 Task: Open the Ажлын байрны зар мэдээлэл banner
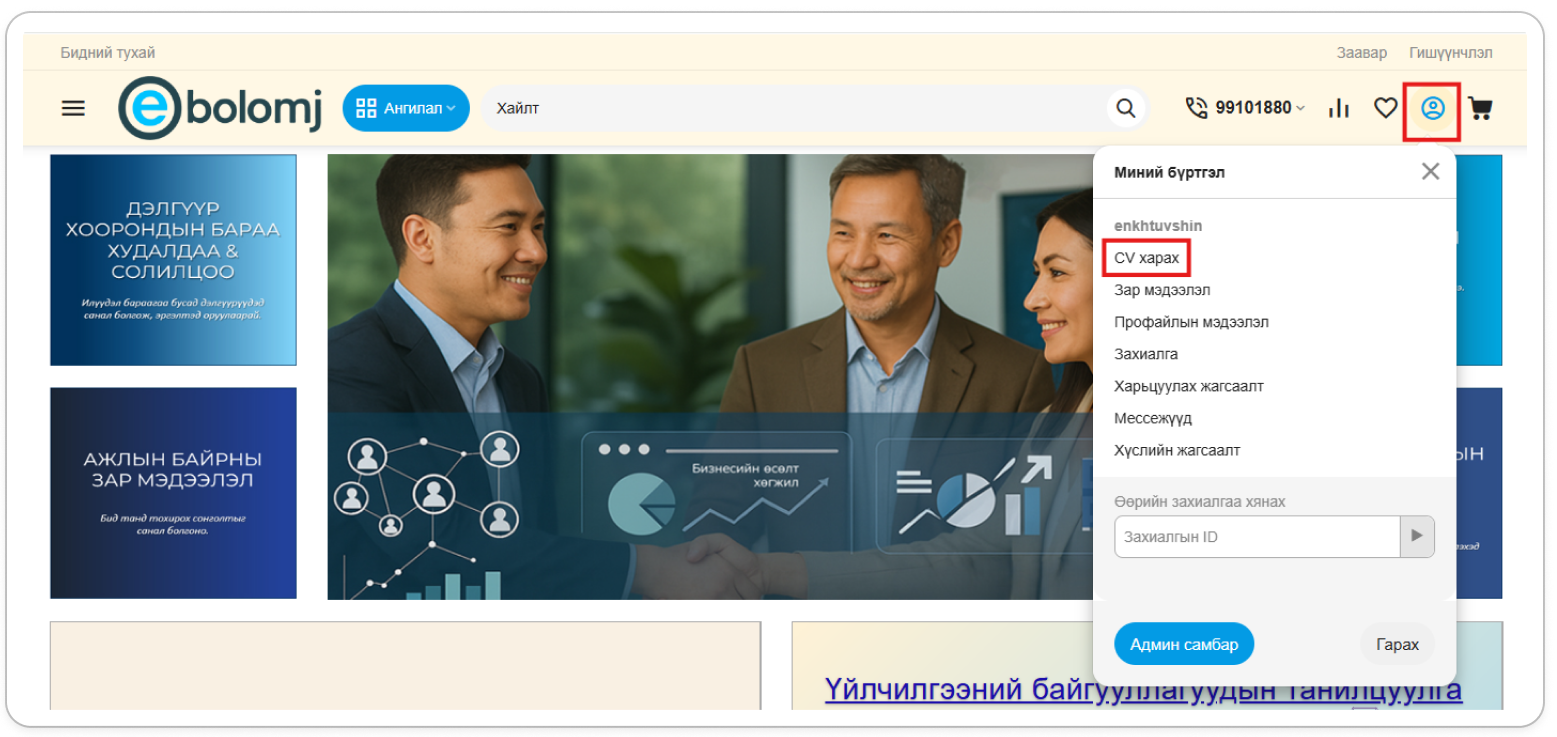(x=173, y=493)
